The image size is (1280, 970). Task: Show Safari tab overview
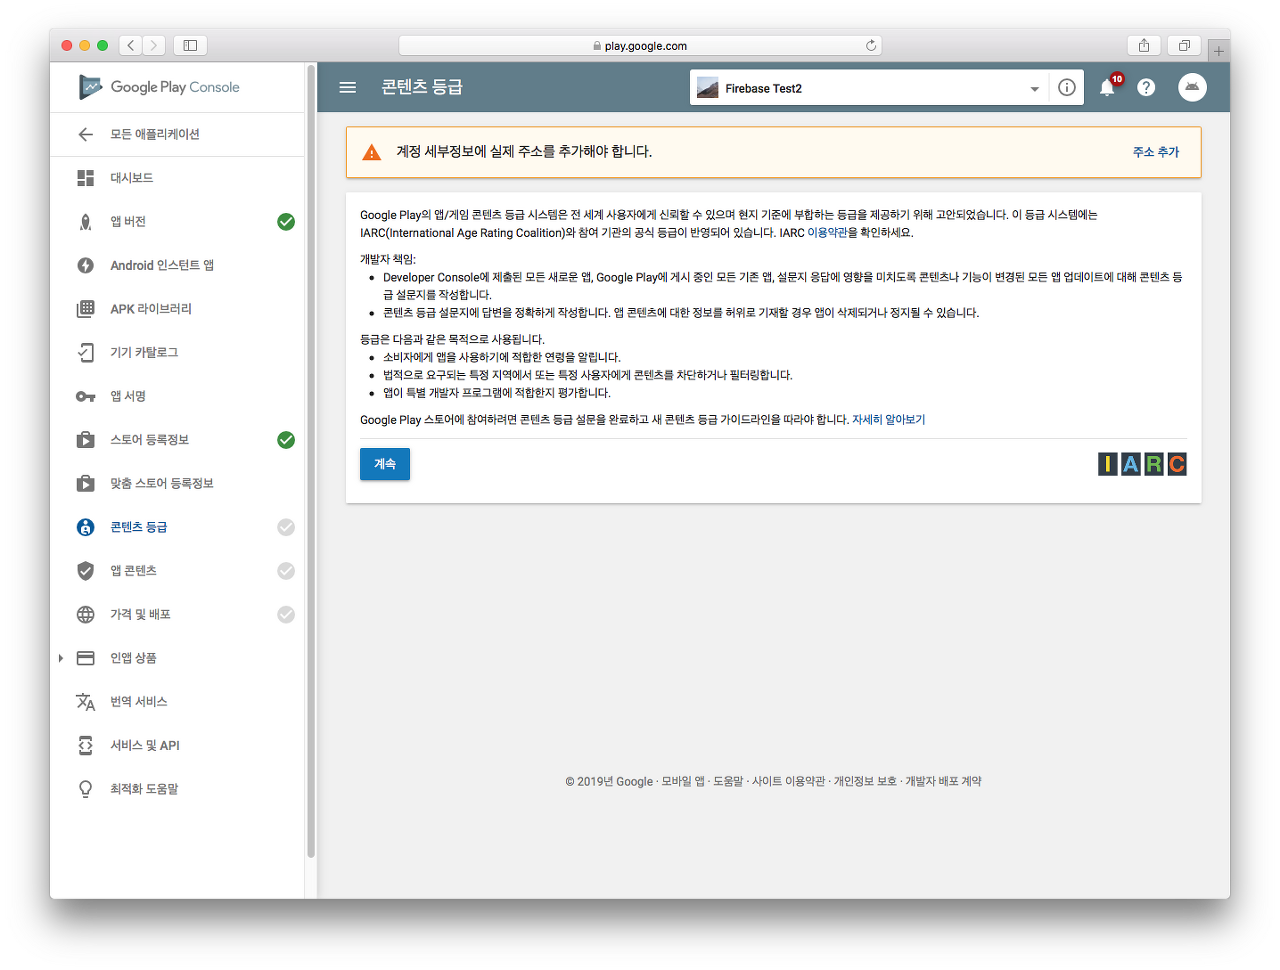click(1184, 45)
